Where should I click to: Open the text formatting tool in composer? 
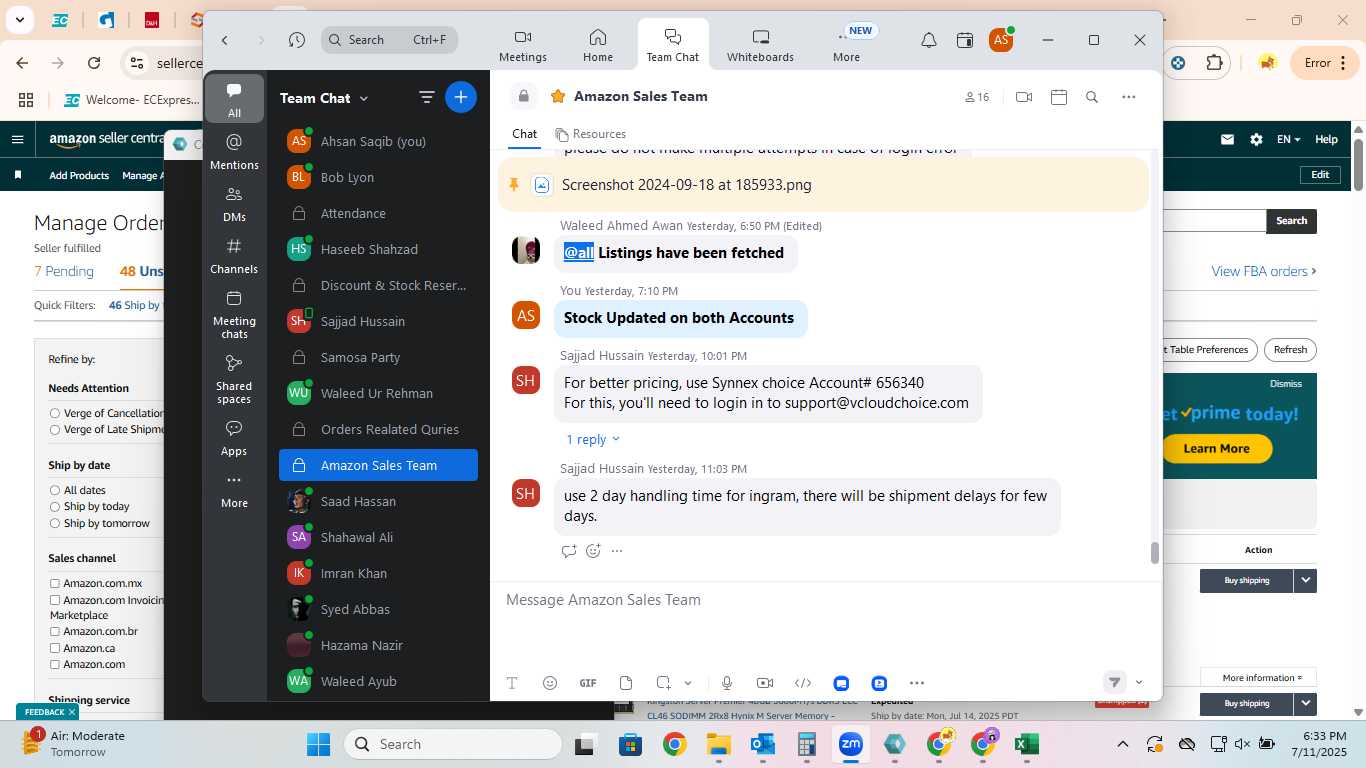point(512,683)
